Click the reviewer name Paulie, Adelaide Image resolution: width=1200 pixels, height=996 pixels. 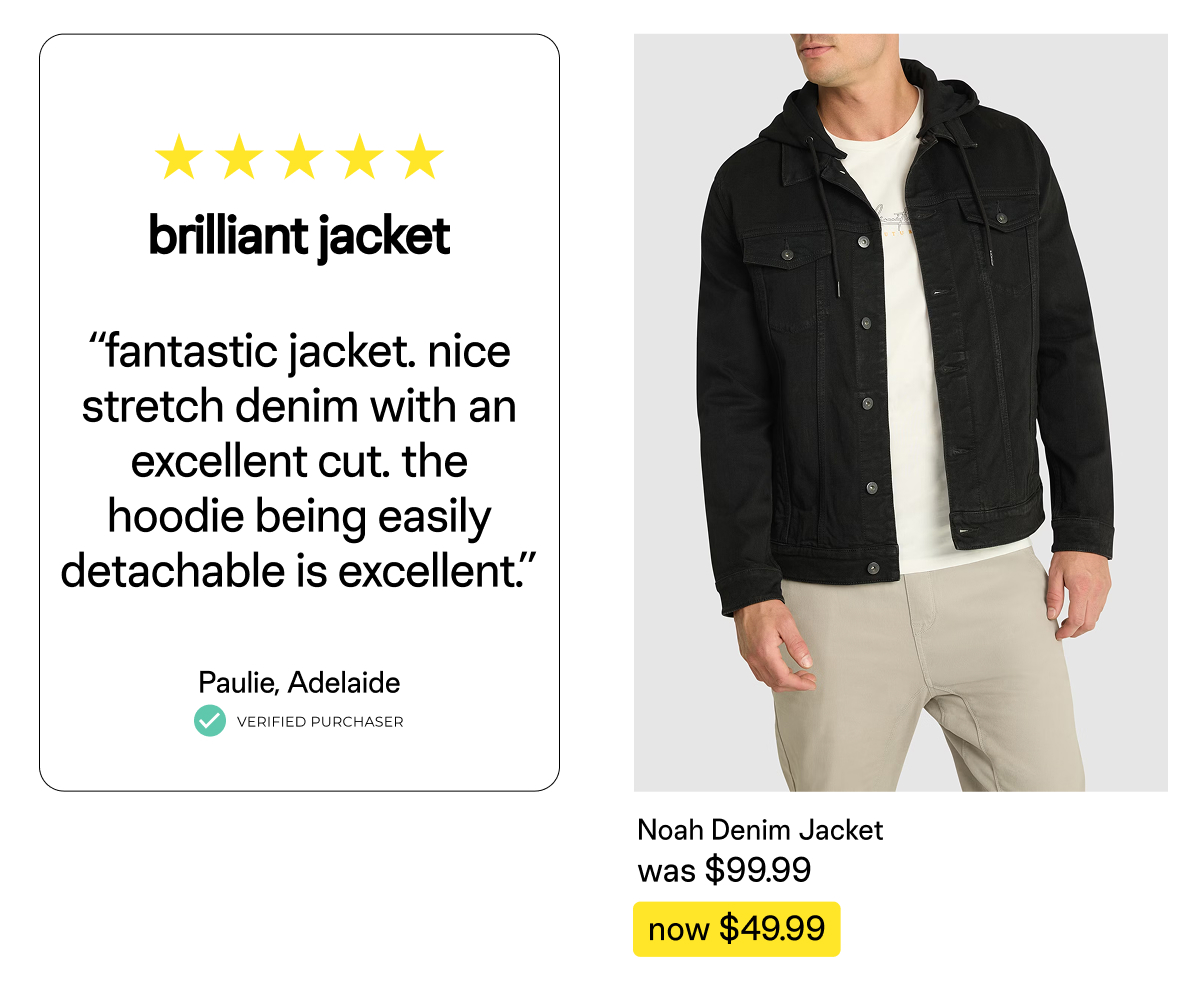pyautogui.click(x=299, y=682)
